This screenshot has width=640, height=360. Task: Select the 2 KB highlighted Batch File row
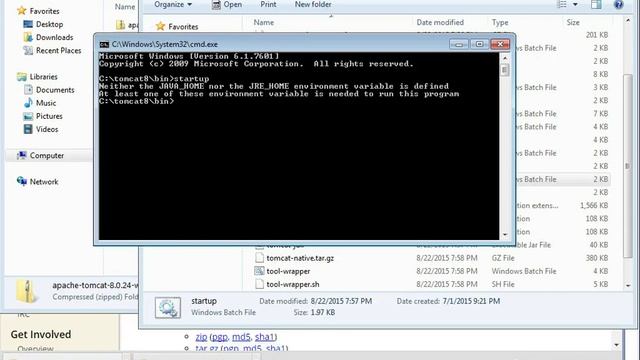[x=563, y=179]
